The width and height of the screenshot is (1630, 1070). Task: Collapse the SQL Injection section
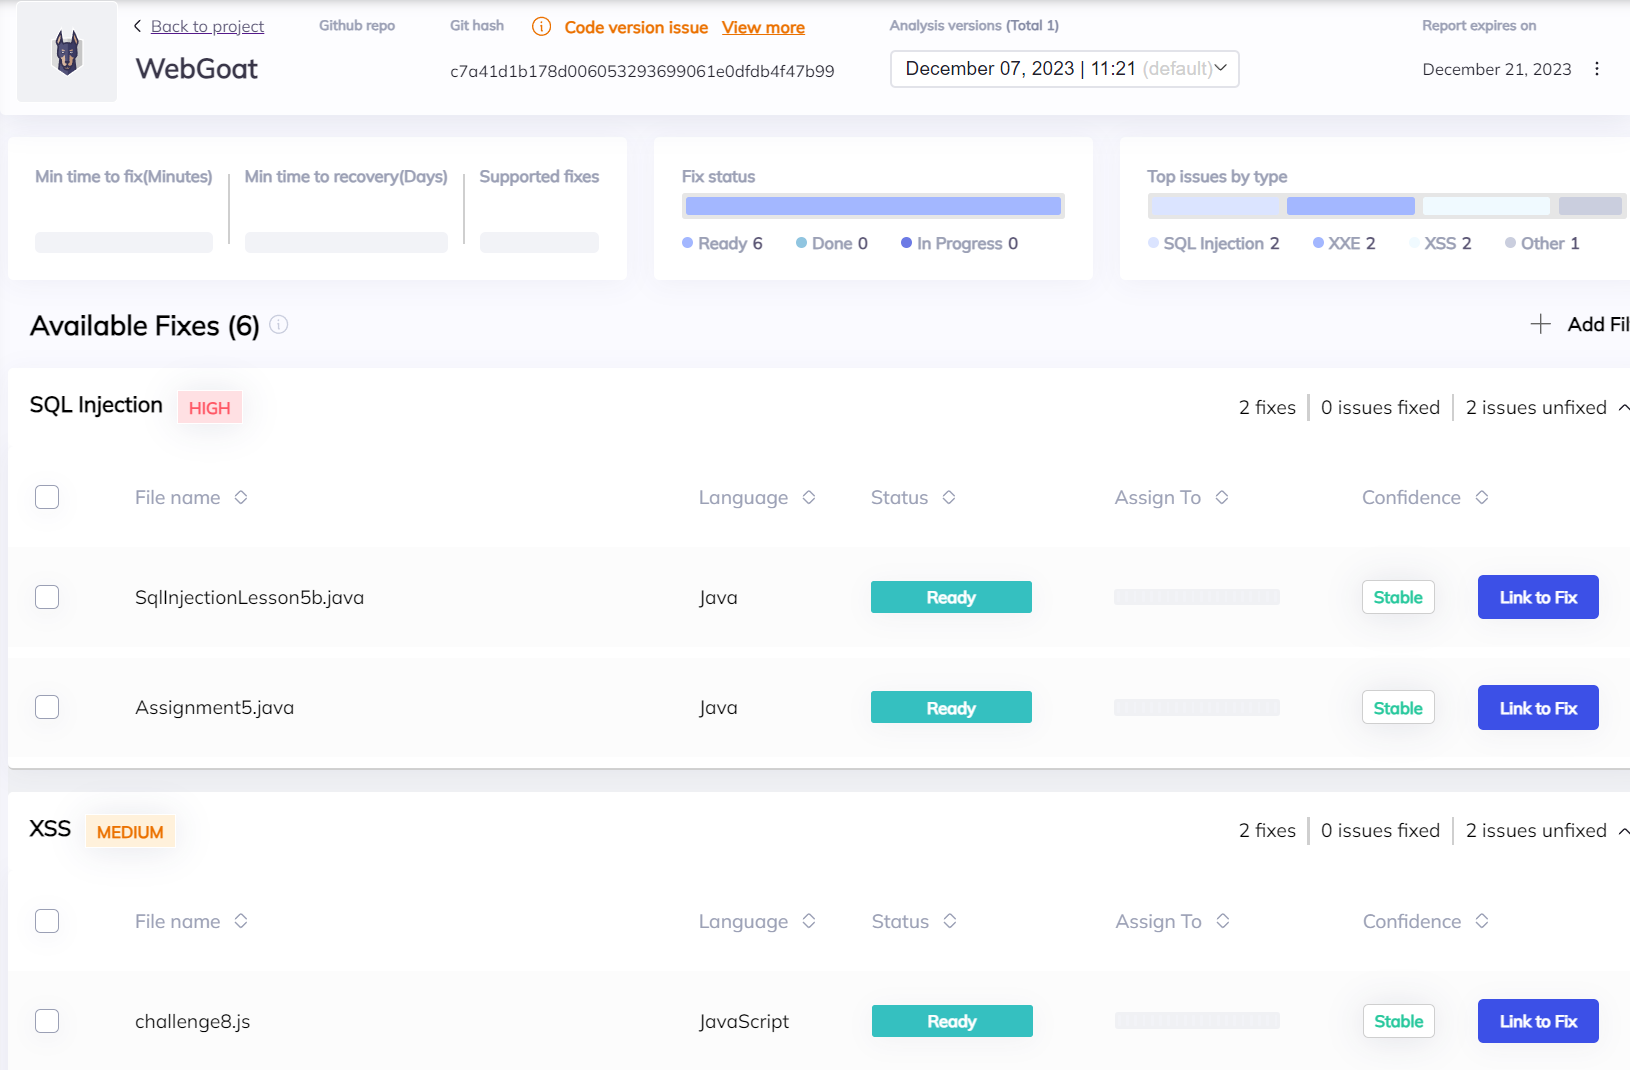point(1623,407)
